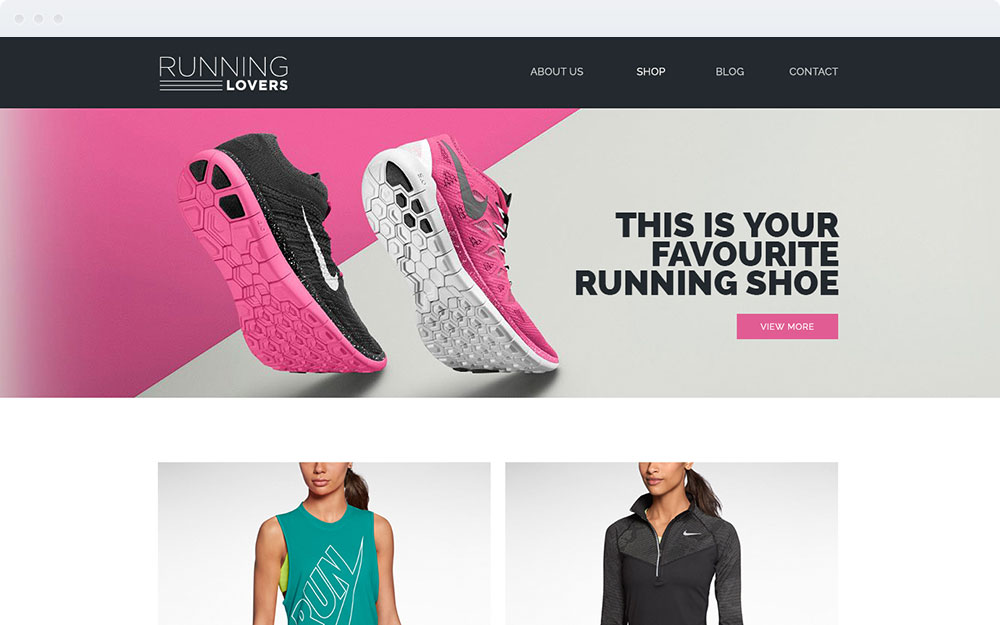Screen dimensions: 1000x625
Task: Go to the Shop section
Action: point(651,71)
